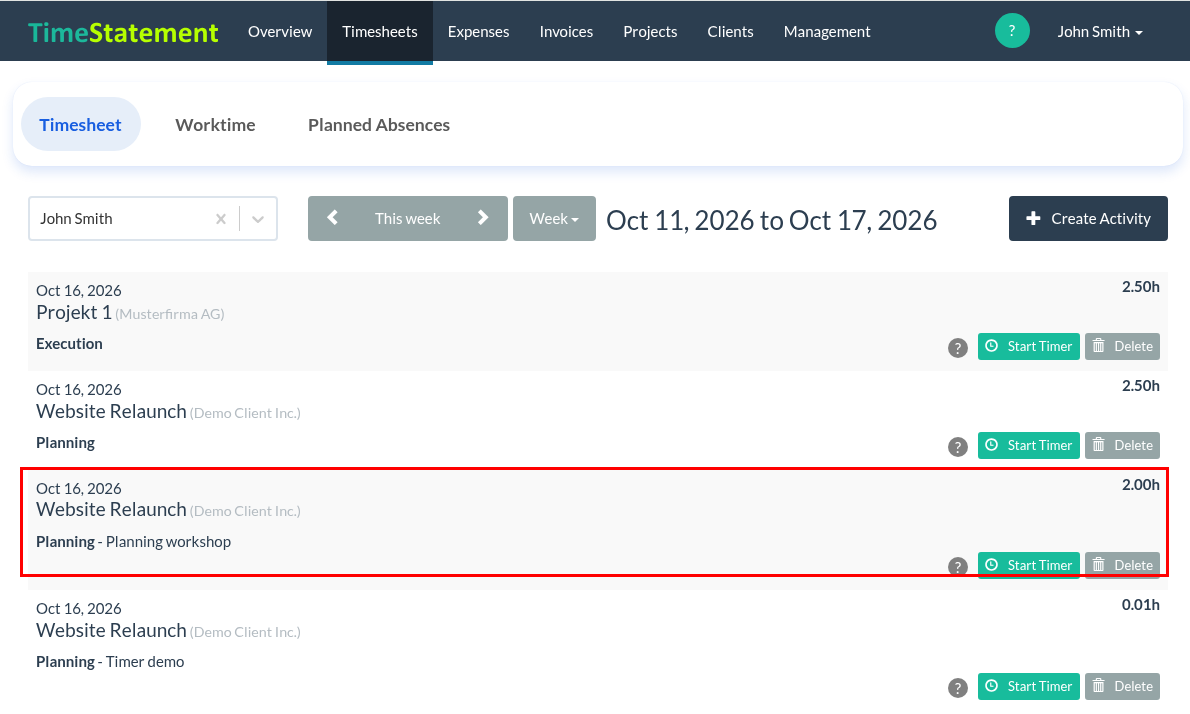Select the Timesheet sub-tab
The height and width of the screenshot is (714, 1190).
[80, 124]
